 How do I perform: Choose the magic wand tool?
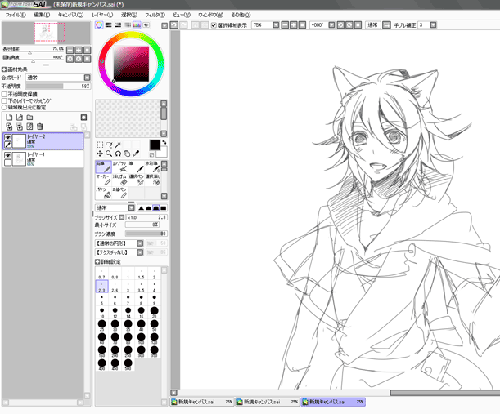click(118, 145)
